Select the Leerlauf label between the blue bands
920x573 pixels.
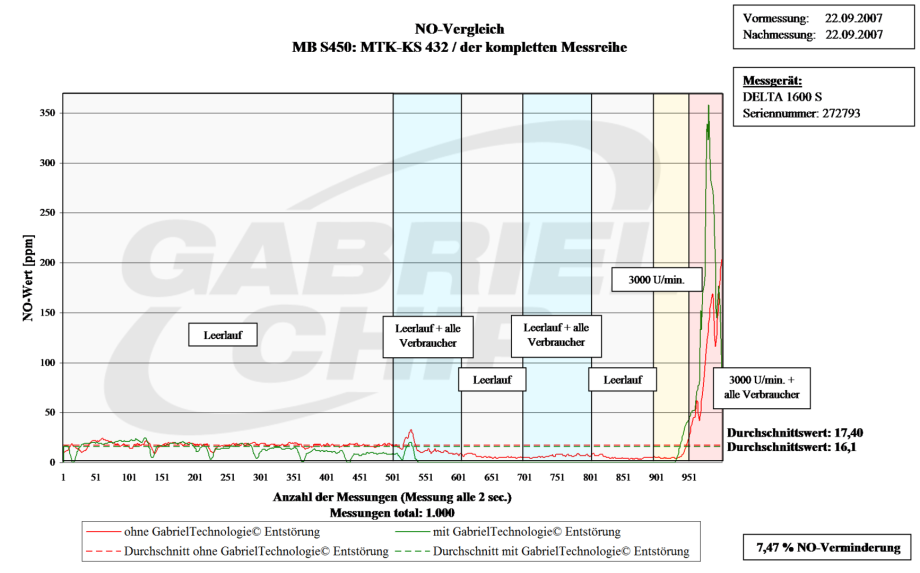(x=491, y=380)
